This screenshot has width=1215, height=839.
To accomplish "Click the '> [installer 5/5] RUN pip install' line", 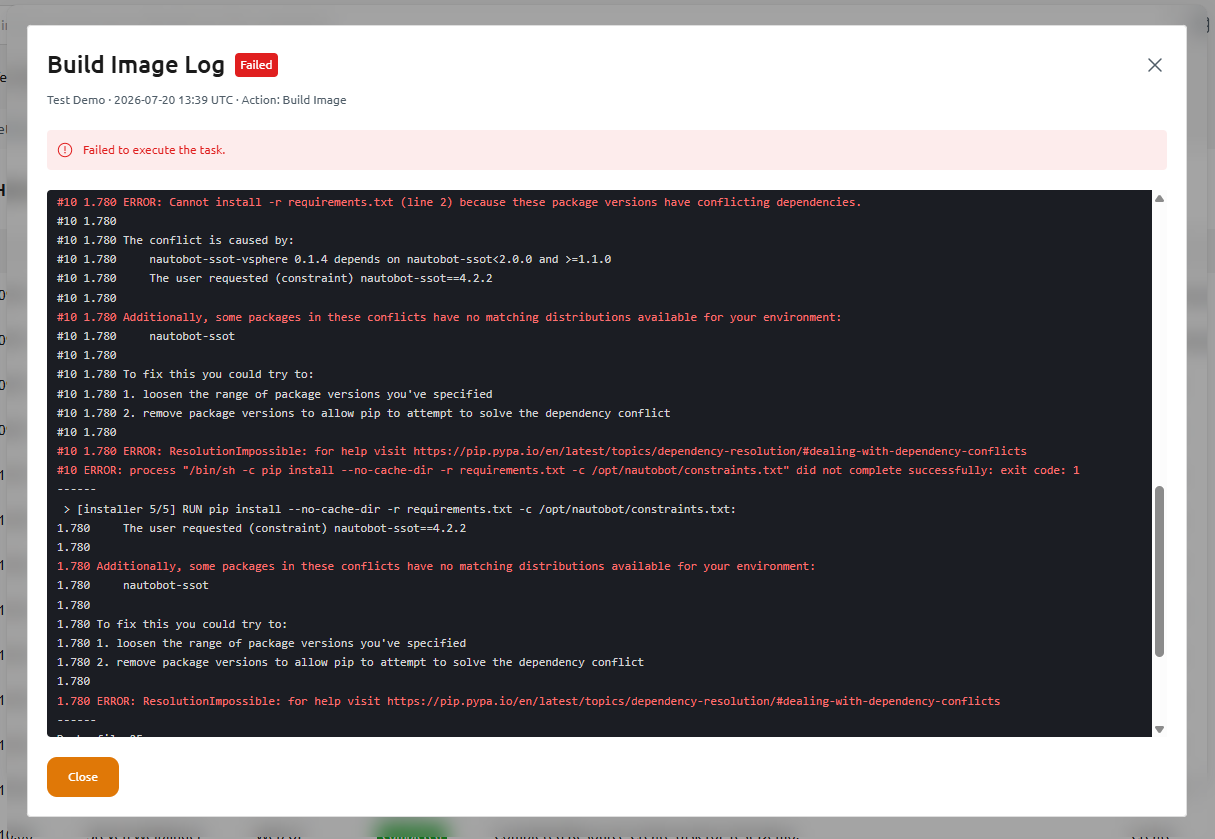I will [x=400, y=509].
